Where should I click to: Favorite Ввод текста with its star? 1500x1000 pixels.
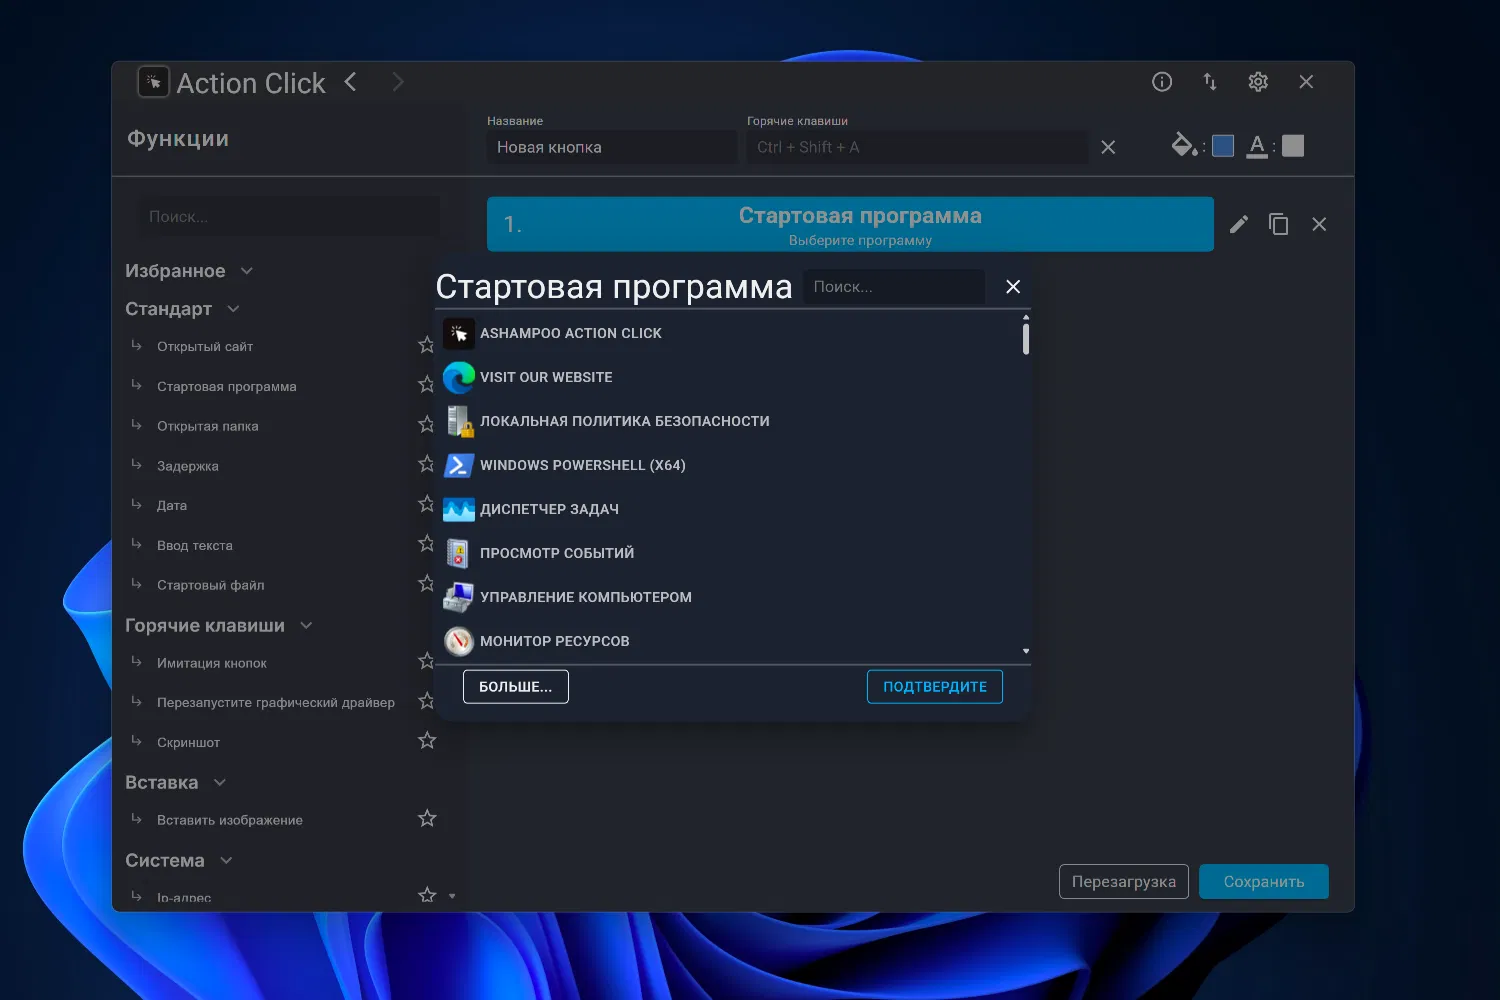pyautogui.click(x=427, y=544)
